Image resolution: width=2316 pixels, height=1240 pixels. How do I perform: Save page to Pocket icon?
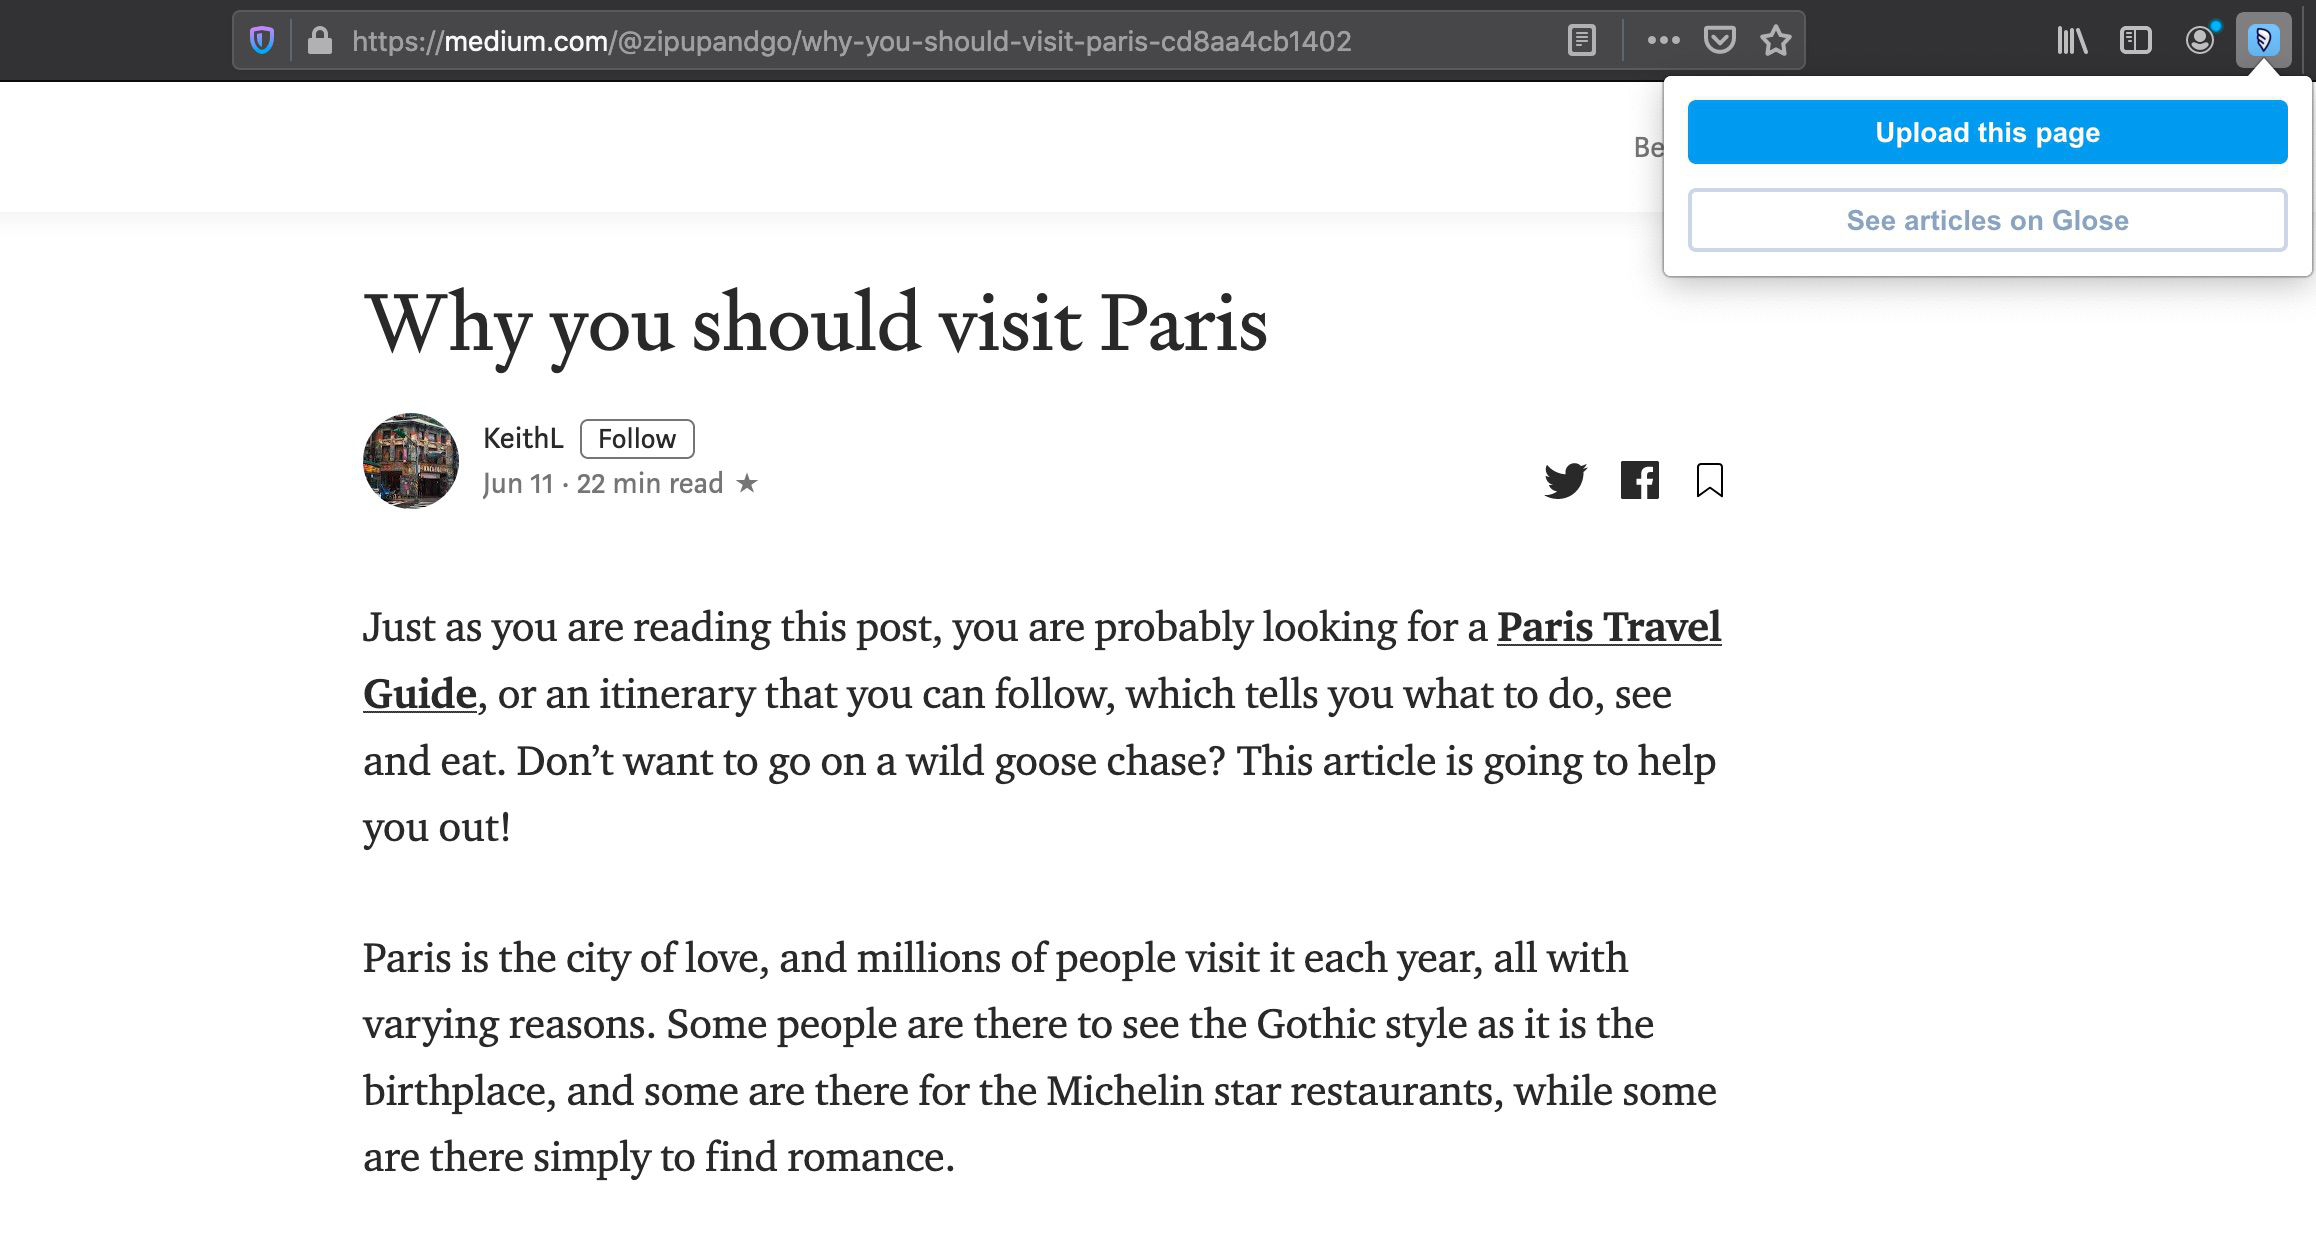coord(1720,41)
